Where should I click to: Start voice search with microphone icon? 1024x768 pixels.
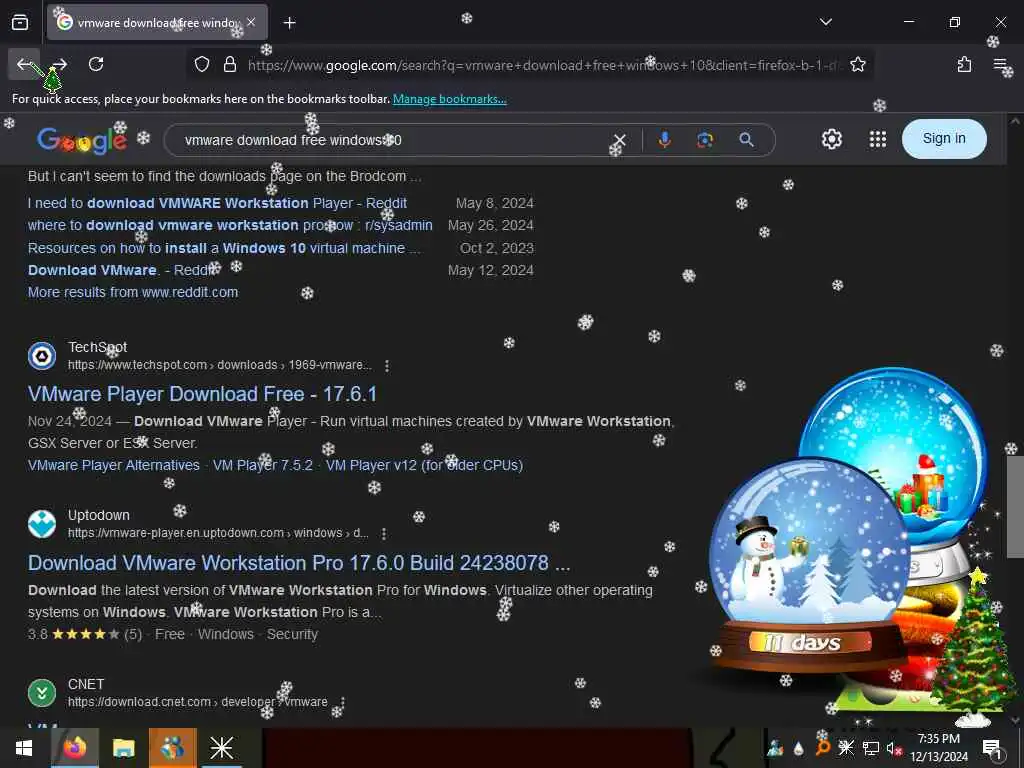(x=664, y=140)
